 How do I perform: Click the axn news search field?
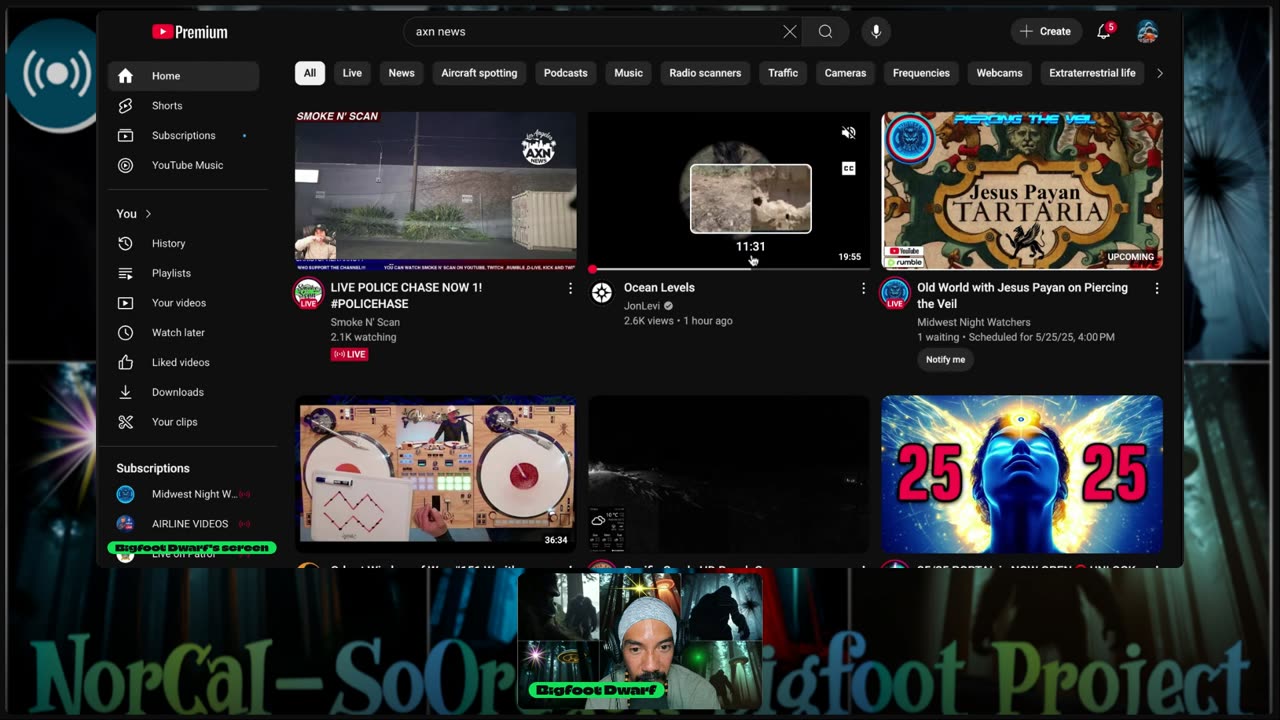[595, 32]
